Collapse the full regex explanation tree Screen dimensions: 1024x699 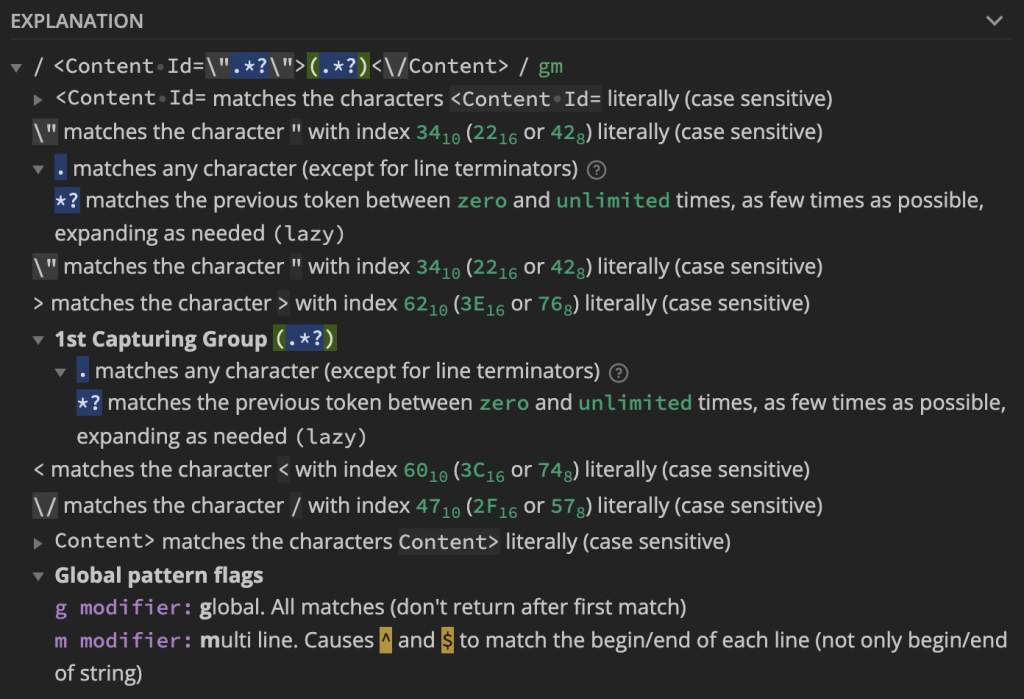click(x=15, y=67)
